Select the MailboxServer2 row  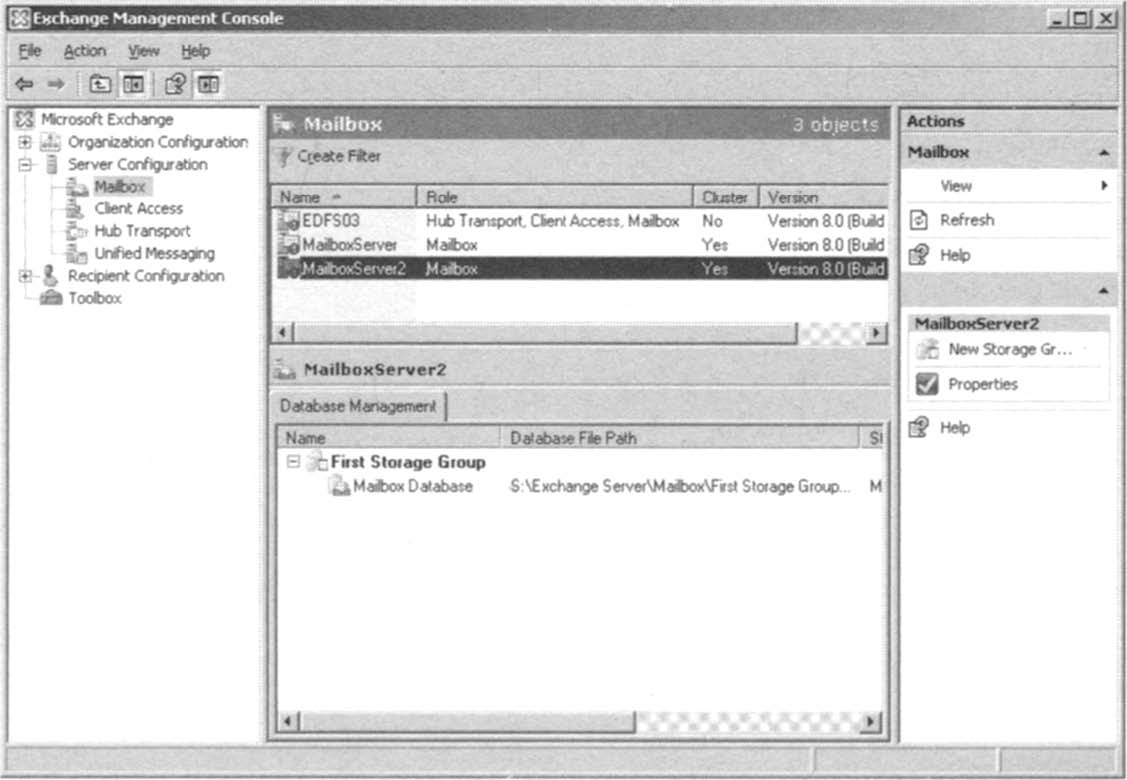(x=581, y=269)
